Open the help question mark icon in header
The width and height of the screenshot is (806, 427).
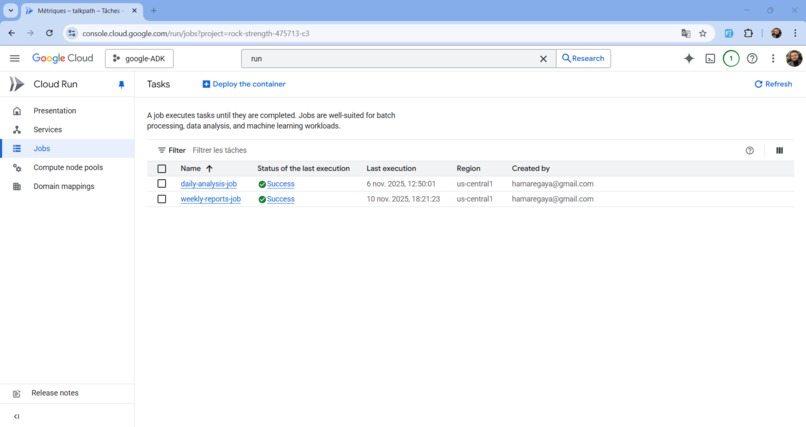[x=752, y=59]
